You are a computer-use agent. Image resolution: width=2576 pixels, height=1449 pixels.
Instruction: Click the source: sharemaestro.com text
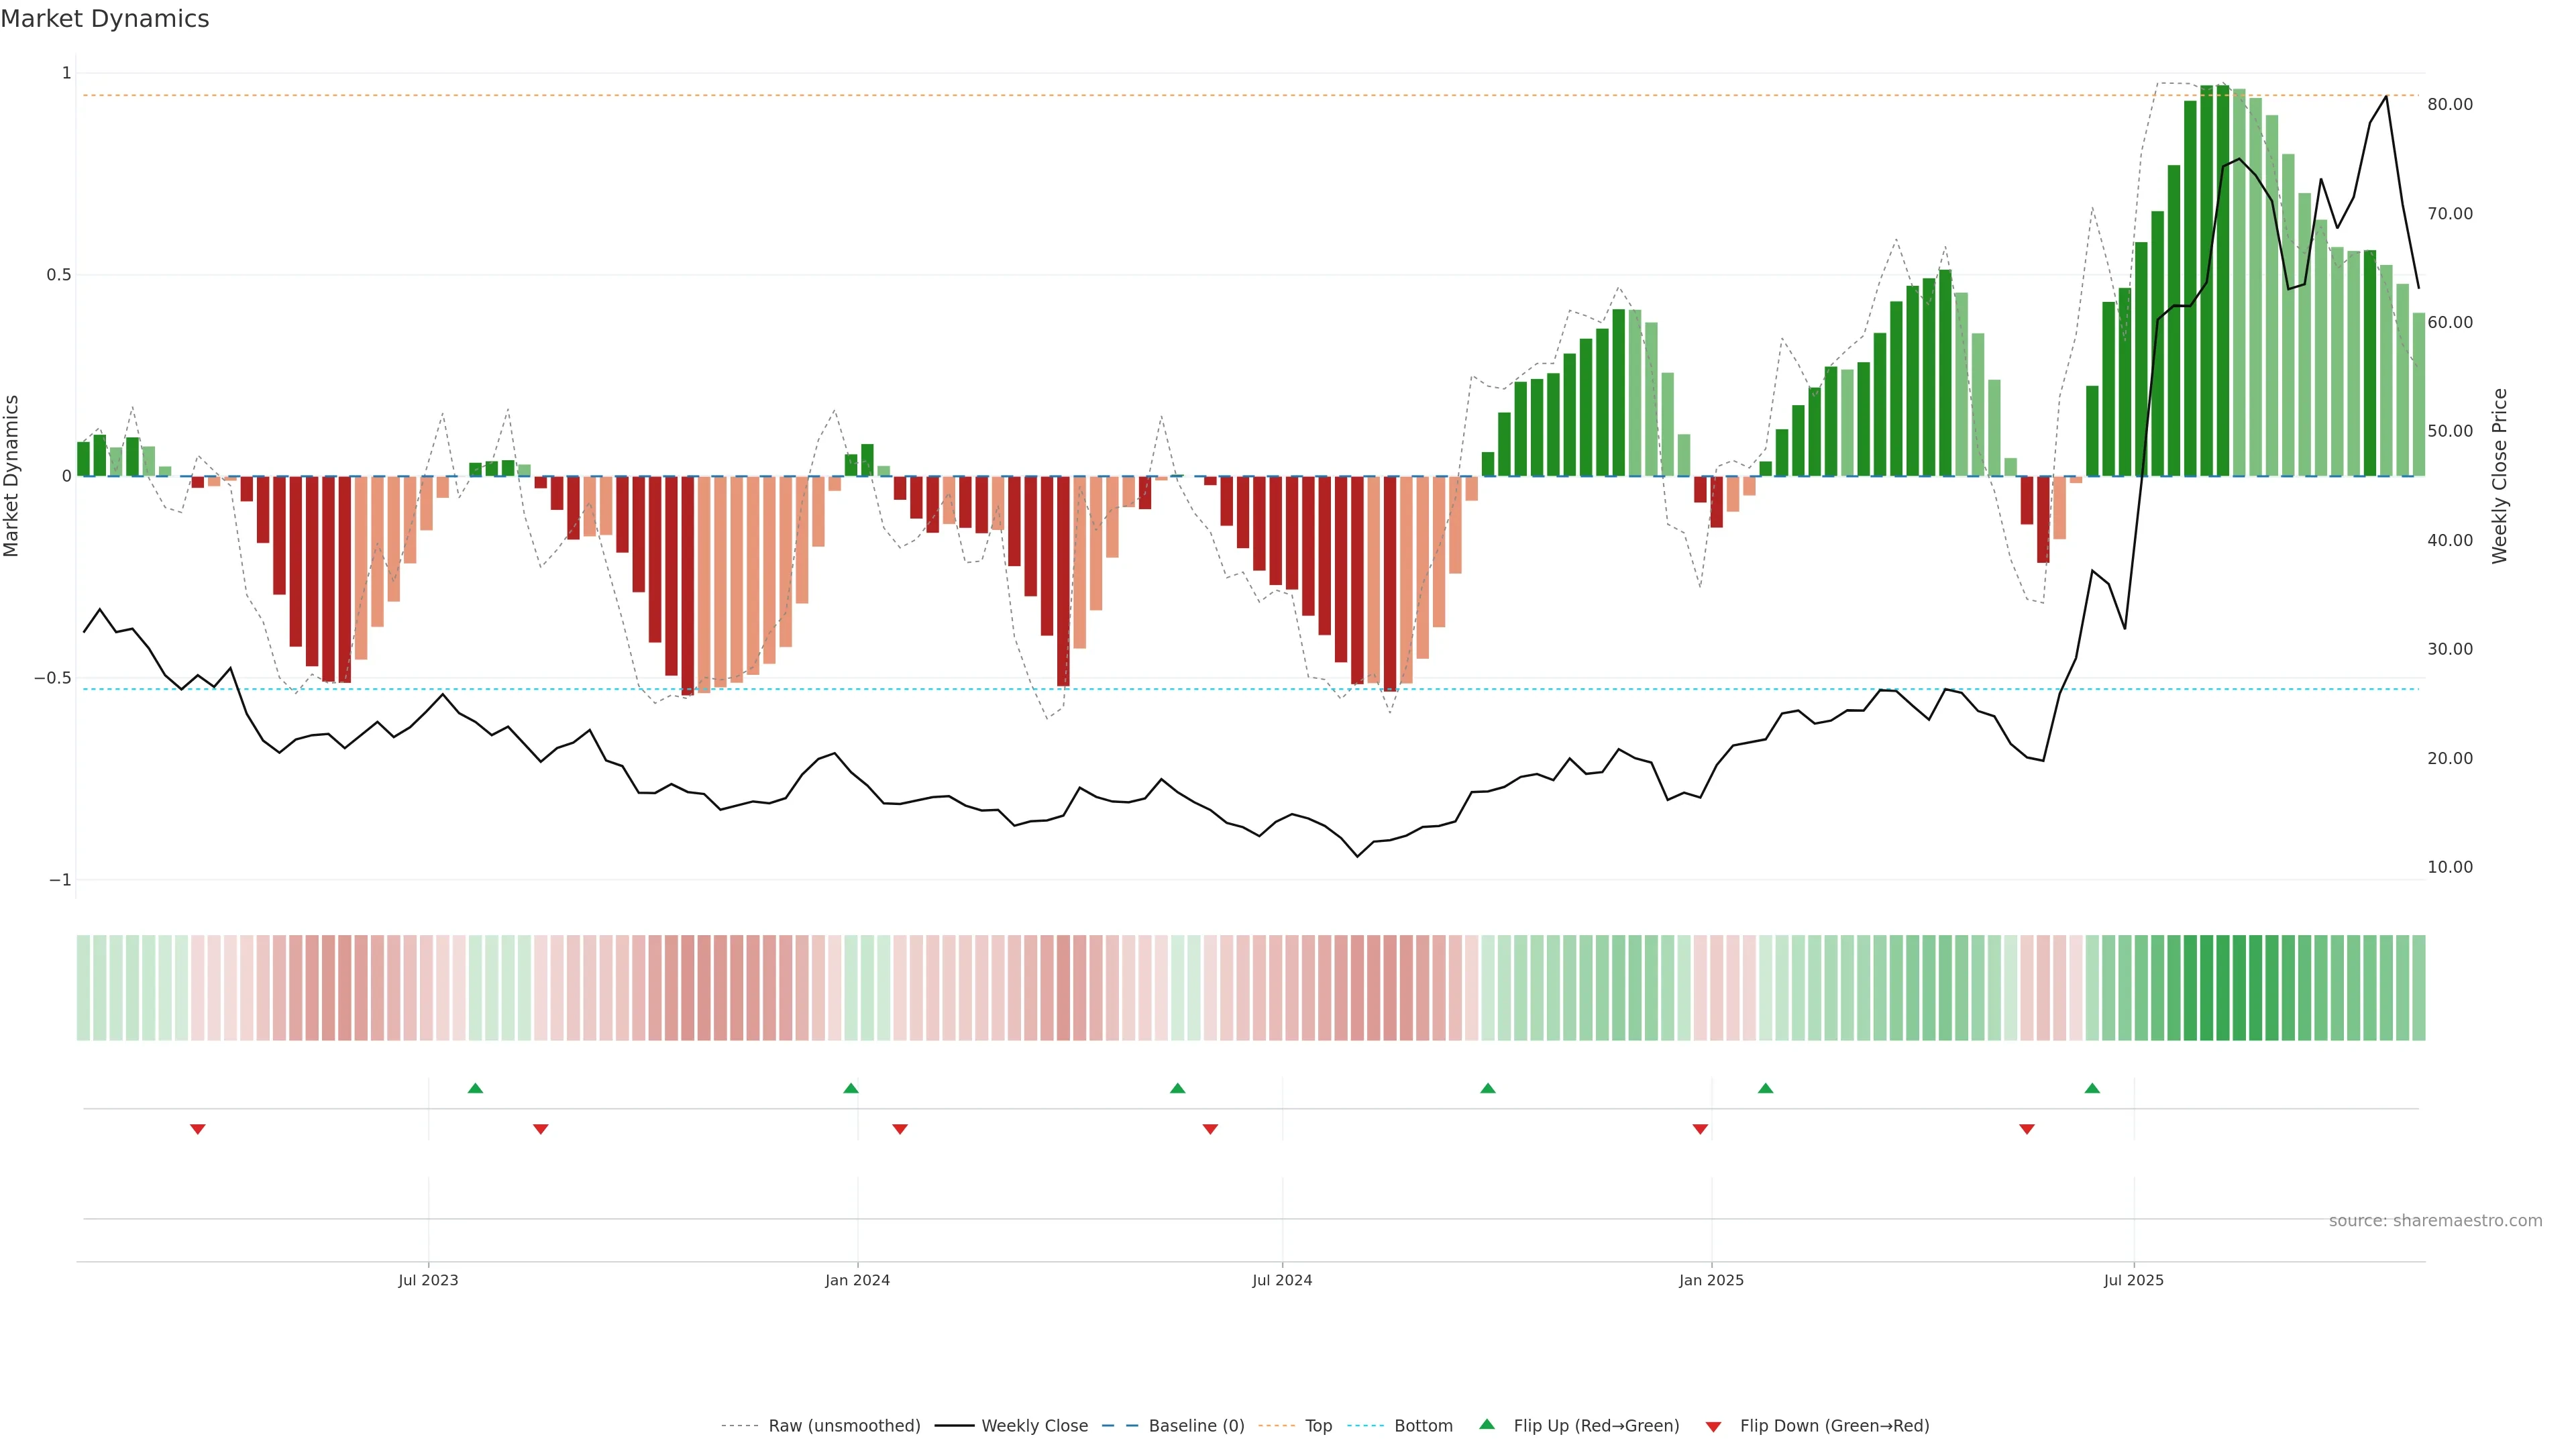coord(2435,1220)
